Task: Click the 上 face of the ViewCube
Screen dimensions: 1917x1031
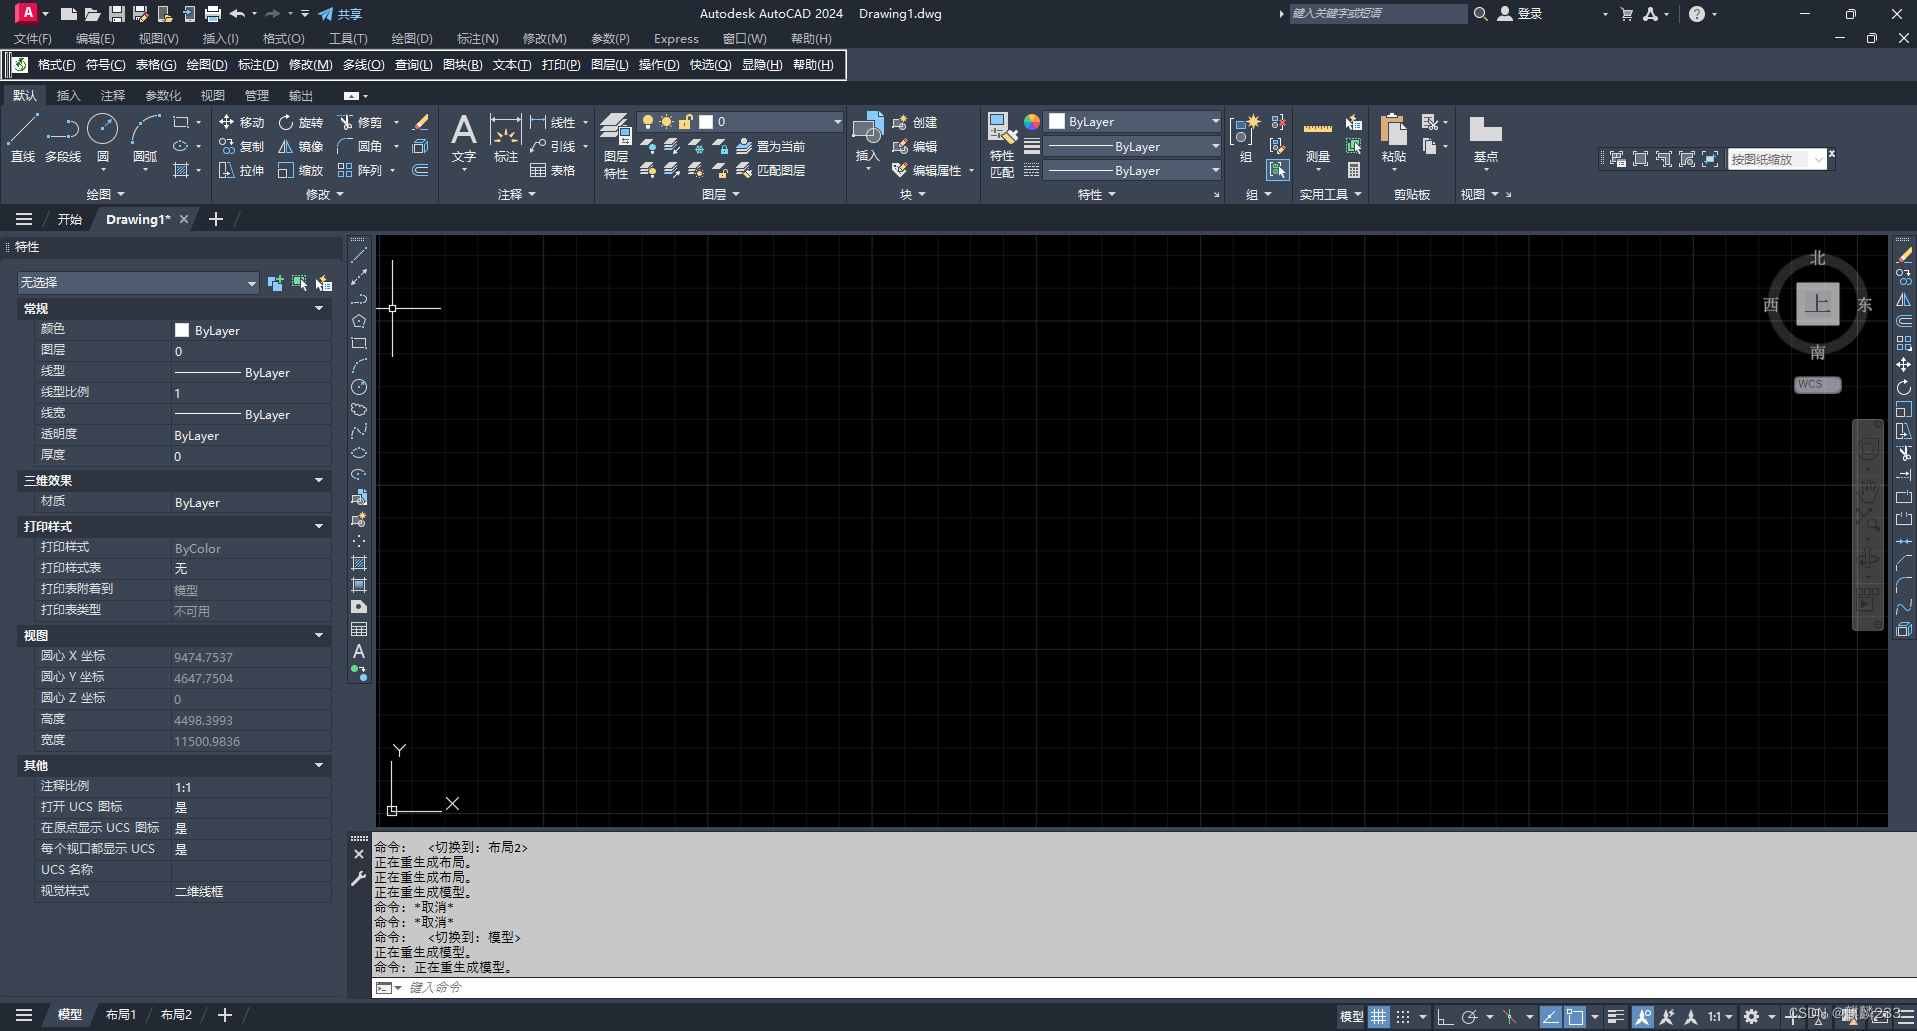Action: pyautogui.click(x=1817, y=304)
